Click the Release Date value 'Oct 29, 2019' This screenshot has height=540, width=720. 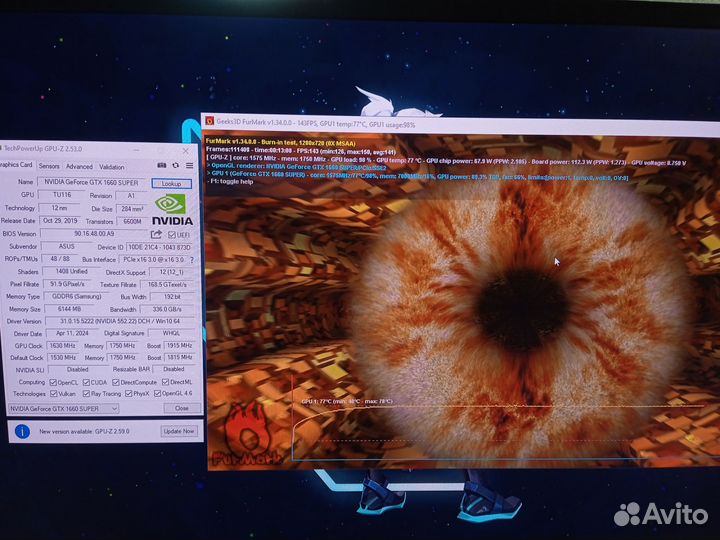(x=60, y=220)
